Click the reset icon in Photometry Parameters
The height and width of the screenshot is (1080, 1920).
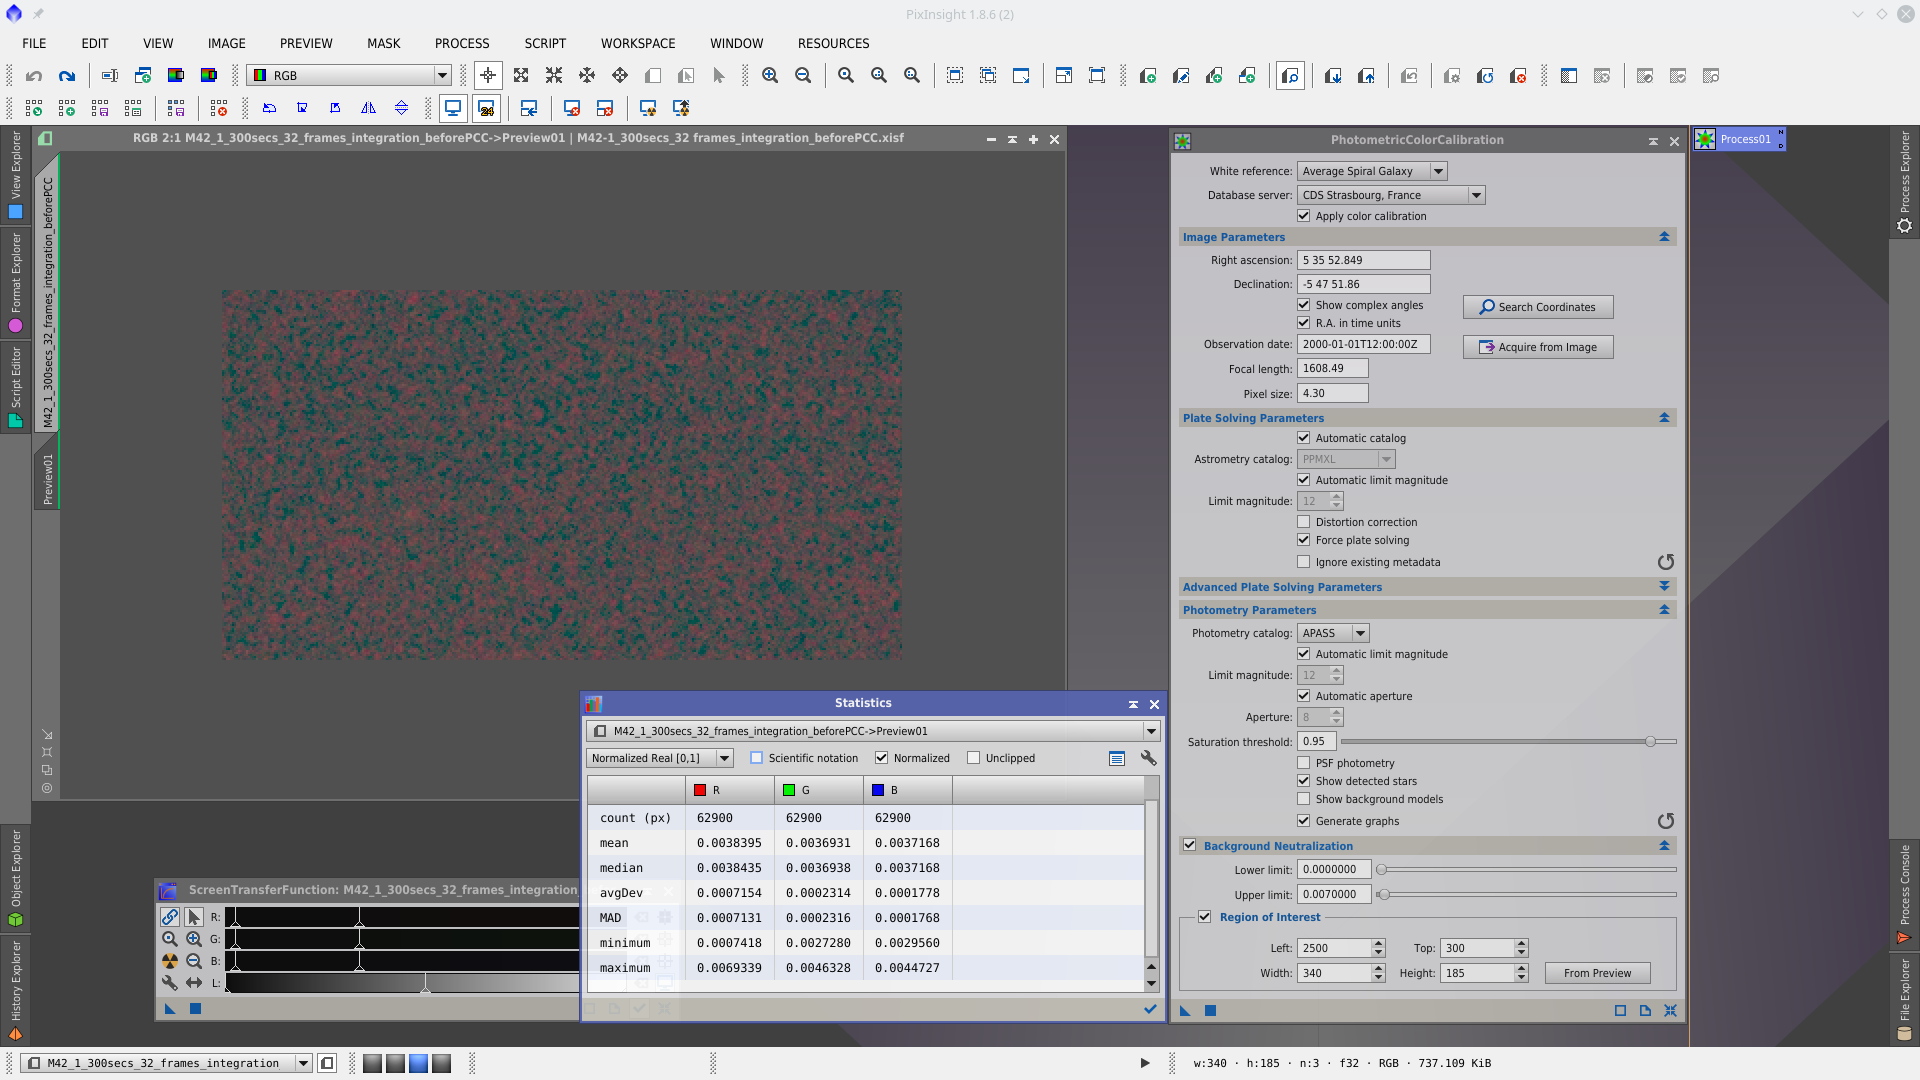(1665, 821)
